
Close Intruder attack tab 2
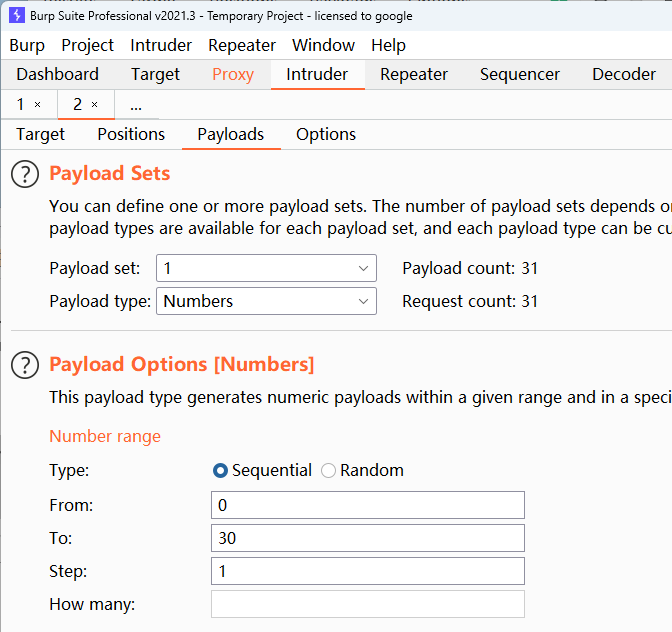[x=95, y=105]
